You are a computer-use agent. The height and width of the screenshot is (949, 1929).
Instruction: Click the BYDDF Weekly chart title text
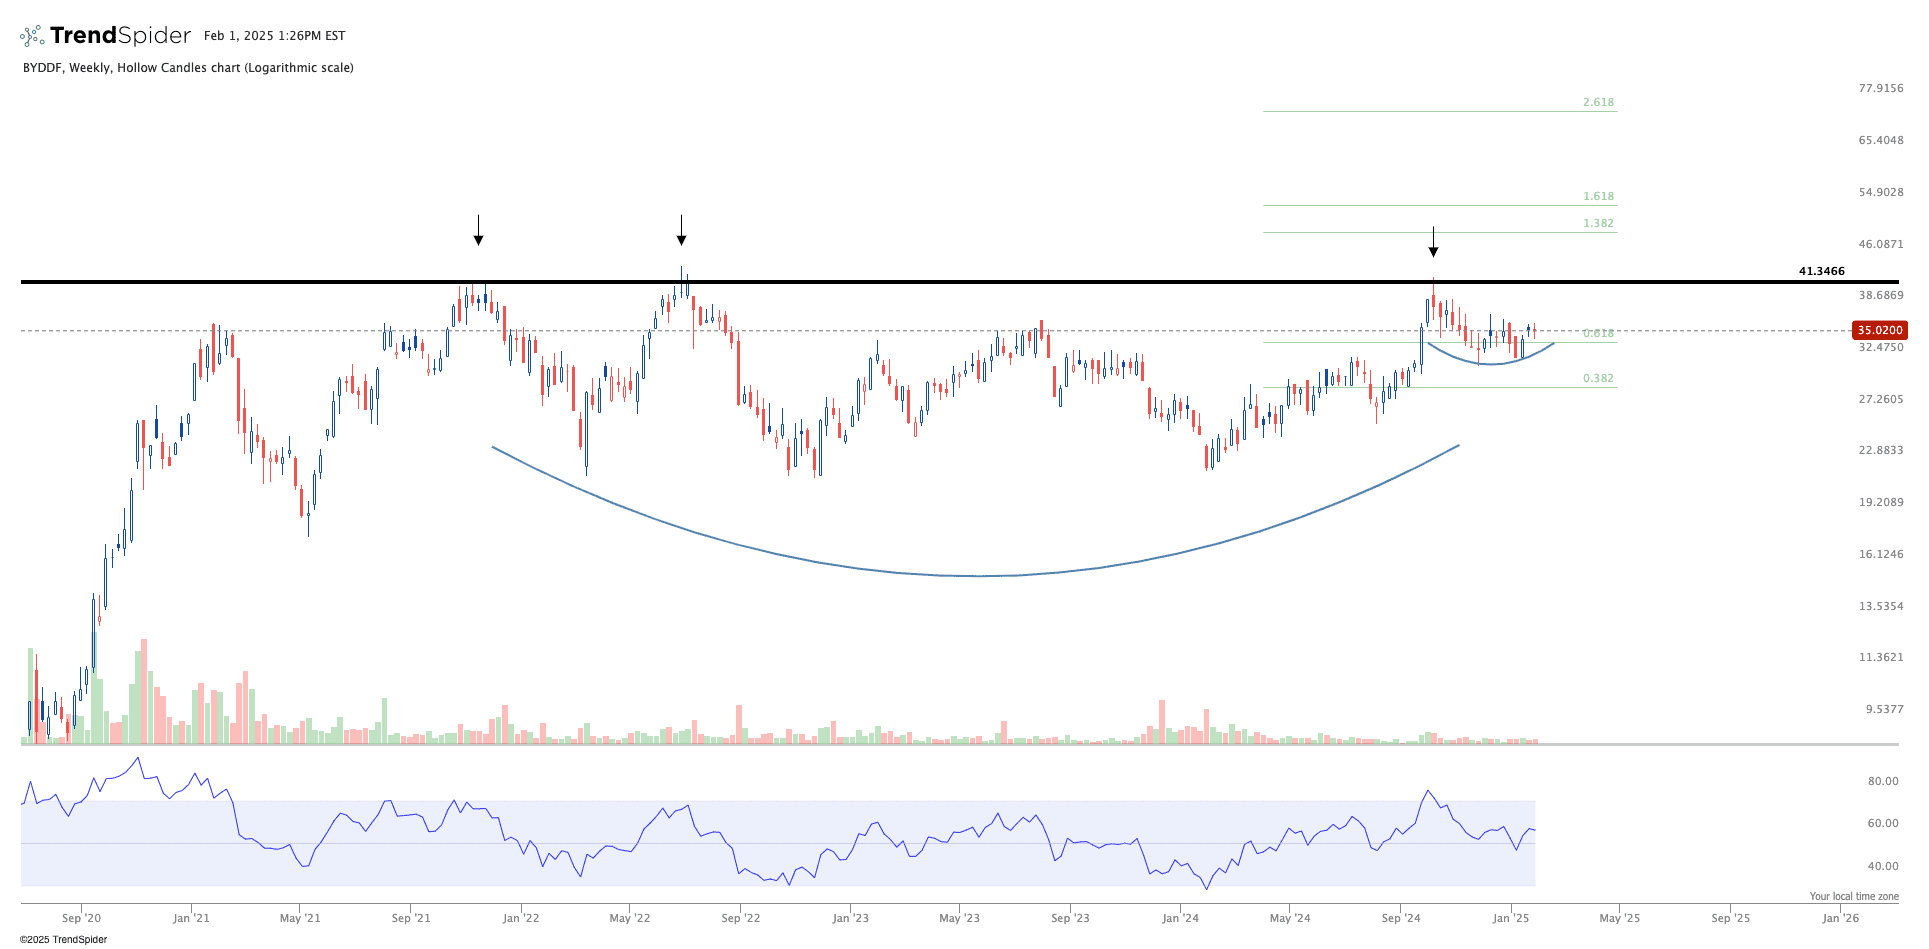coord(188,68)
